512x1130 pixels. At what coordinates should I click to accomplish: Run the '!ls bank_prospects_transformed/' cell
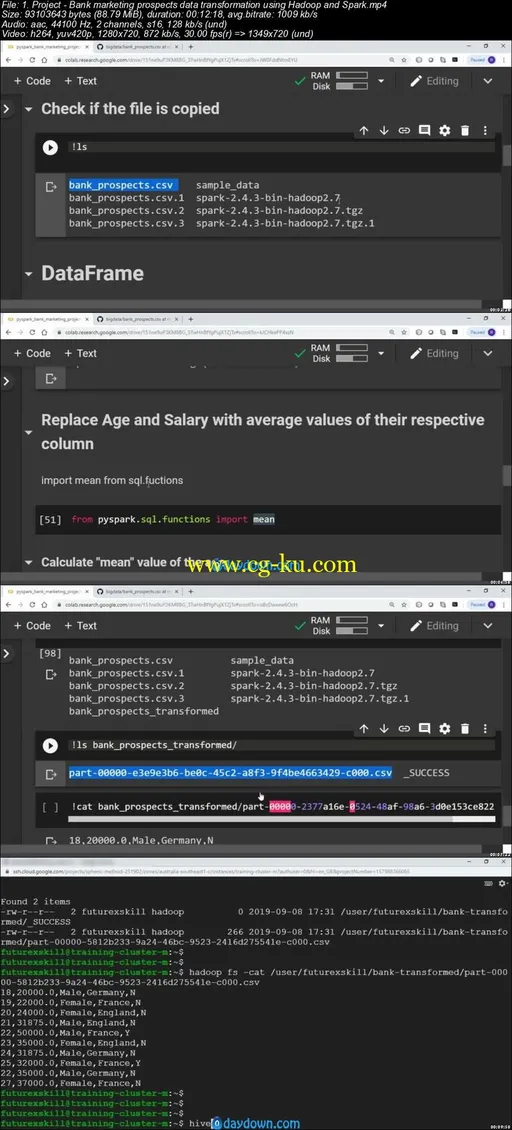pyautogui.click(x=50, y=746)
